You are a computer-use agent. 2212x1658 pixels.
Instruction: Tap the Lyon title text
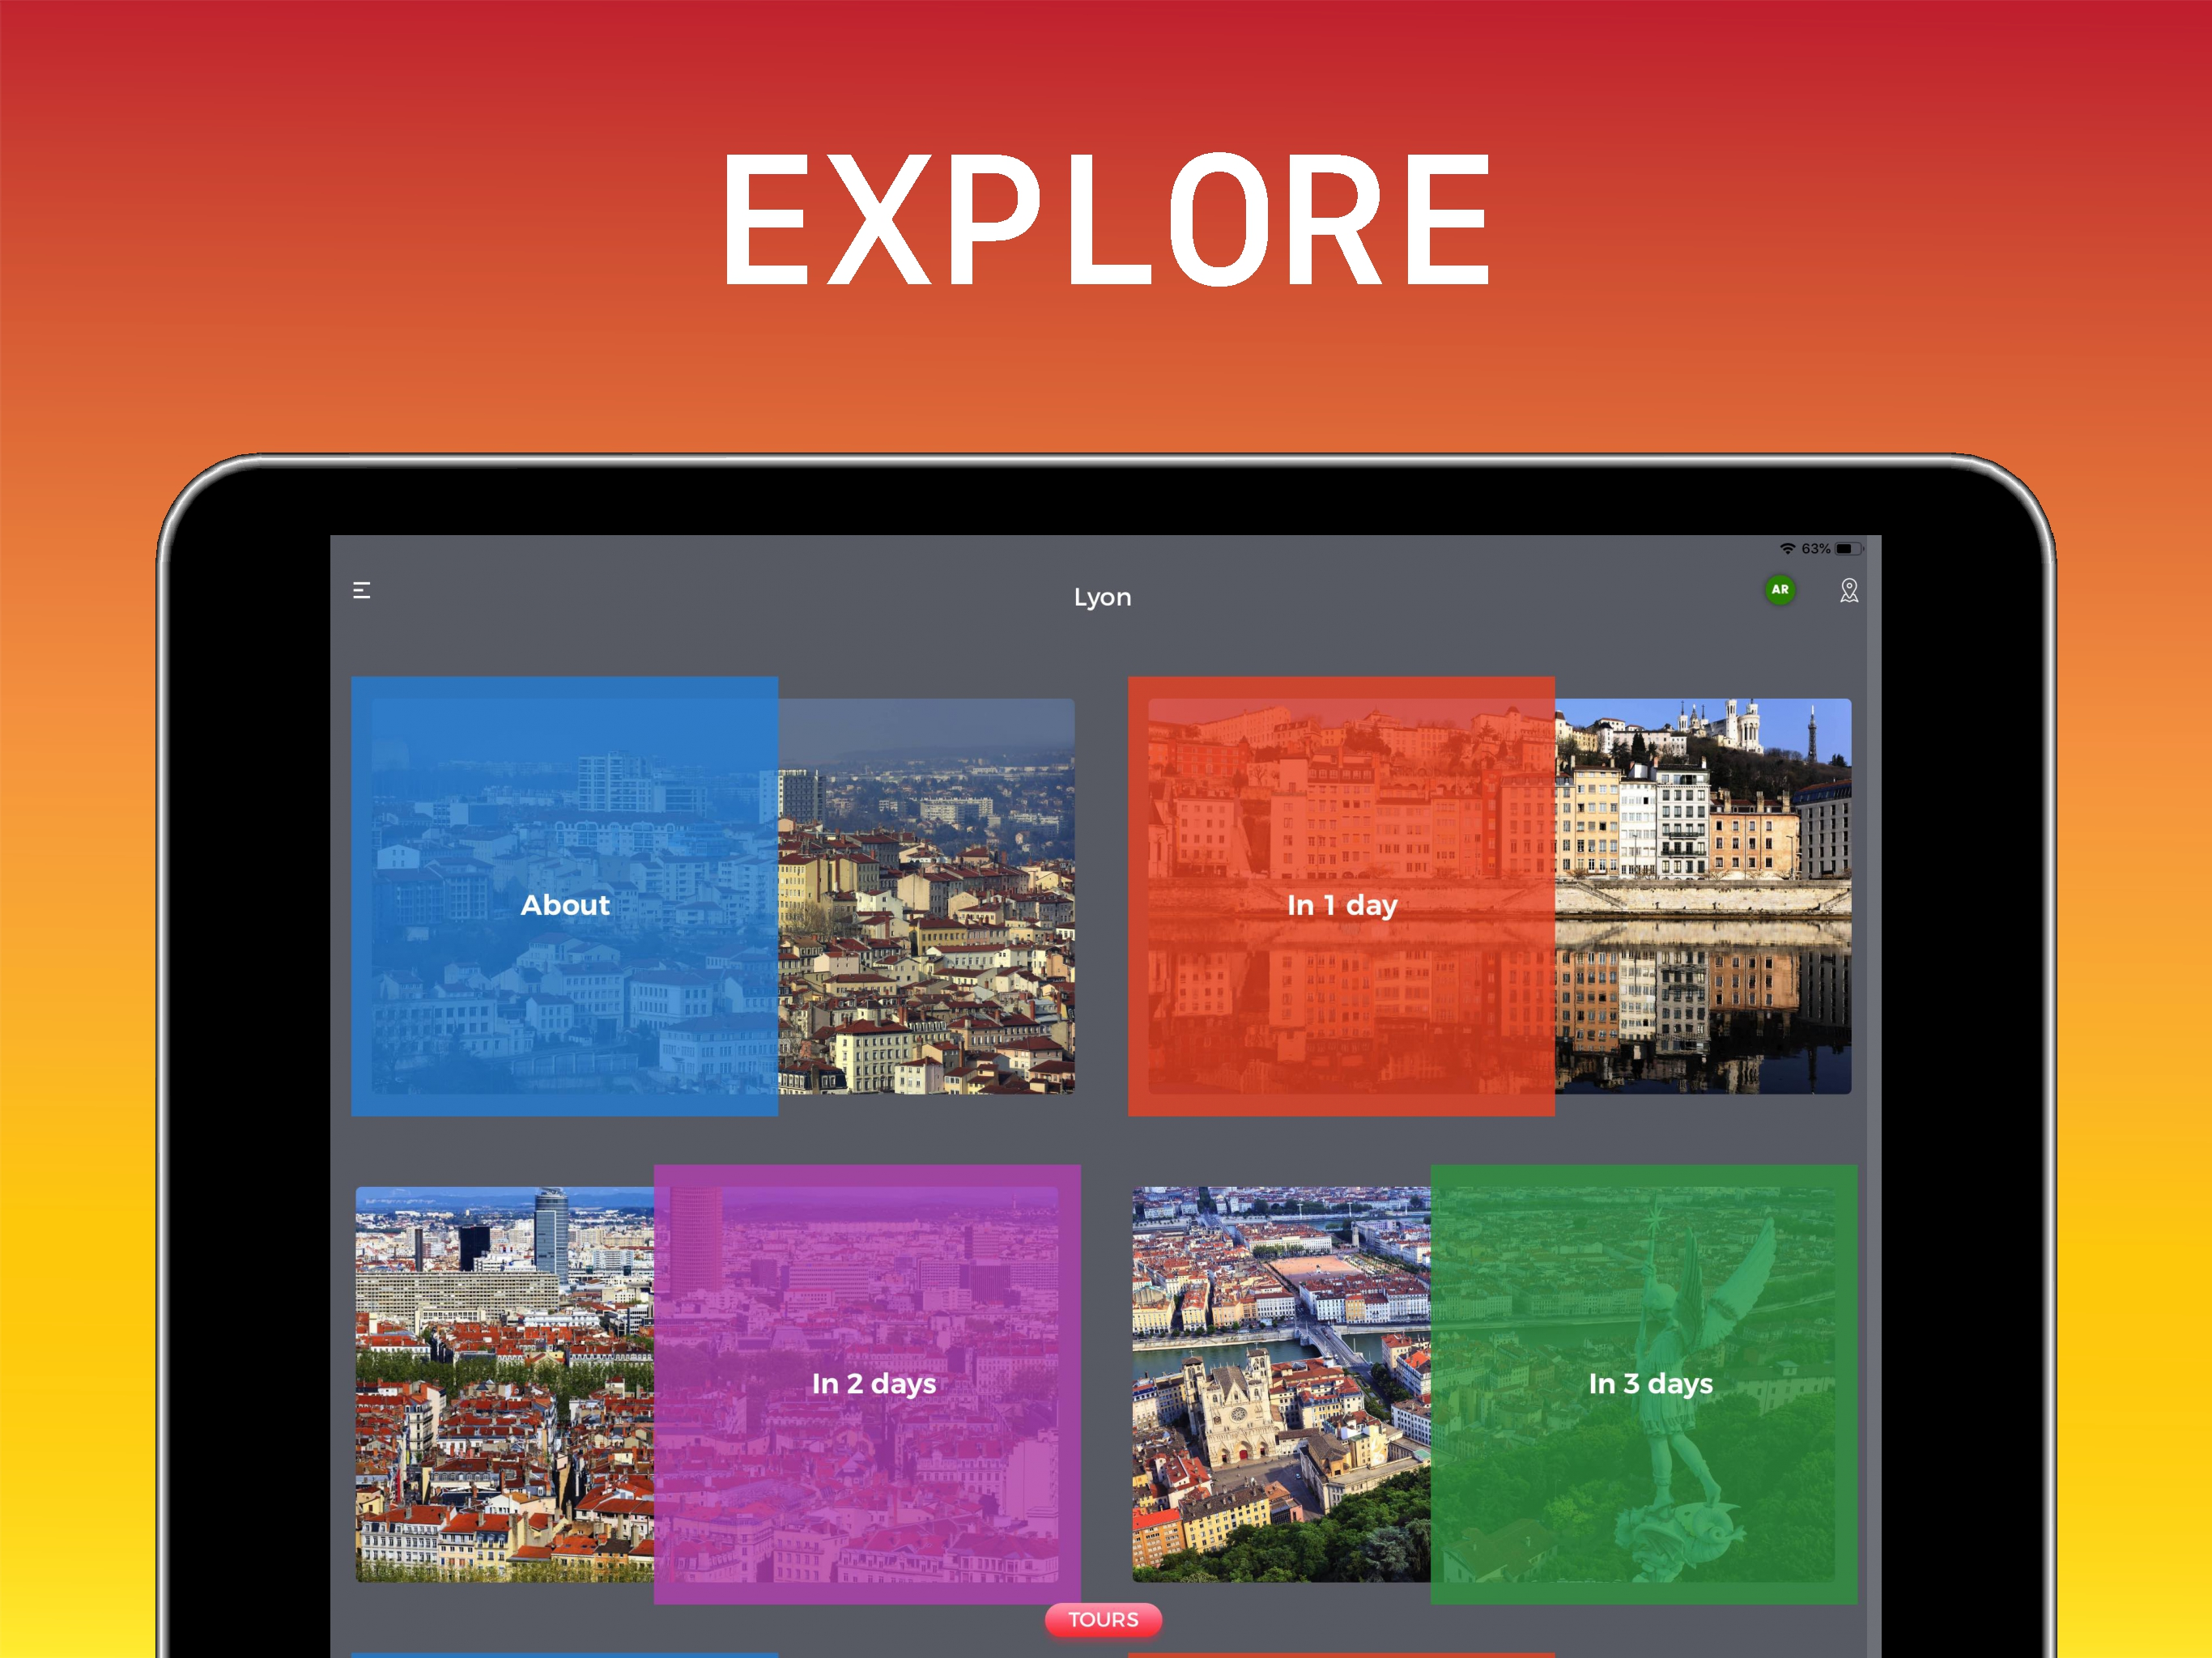coord(1102,597)
